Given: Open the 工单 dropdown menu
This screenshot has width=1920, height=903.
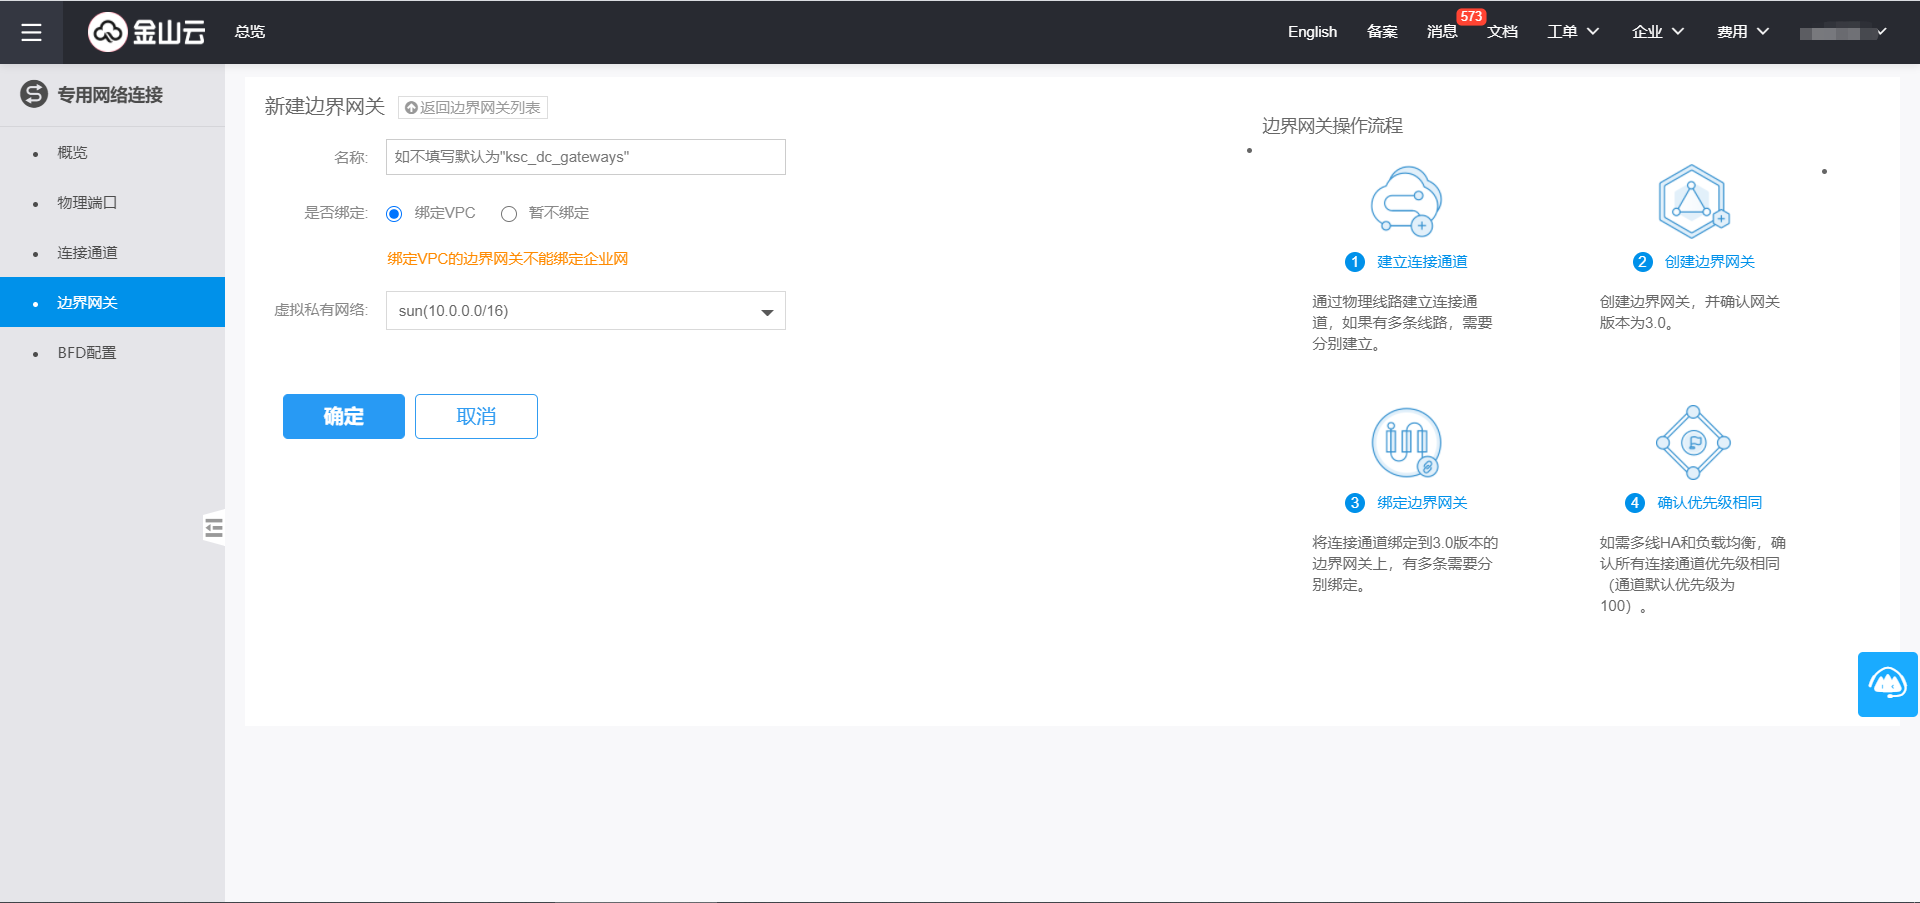Looking at the screenshot, I should [x=1572, y=32].
